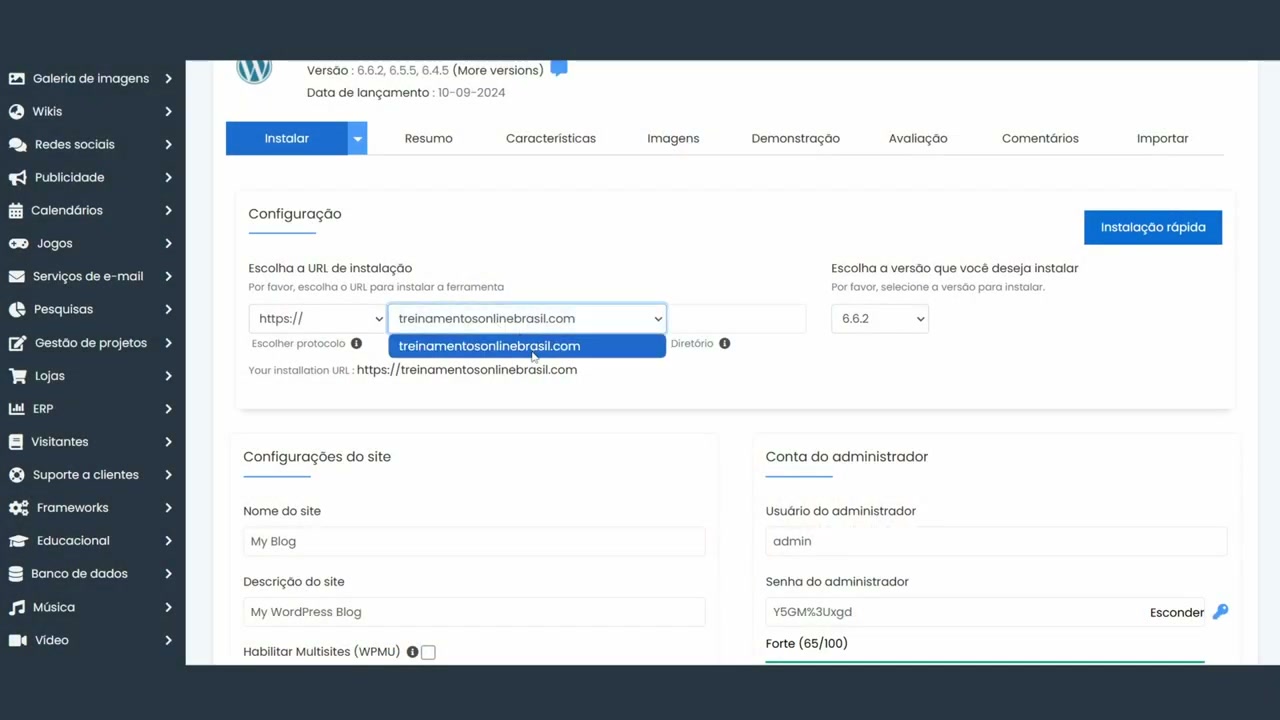Click the Vídeo camera icon
Screen dimensions: 1280x720
[x=17, y=640]
